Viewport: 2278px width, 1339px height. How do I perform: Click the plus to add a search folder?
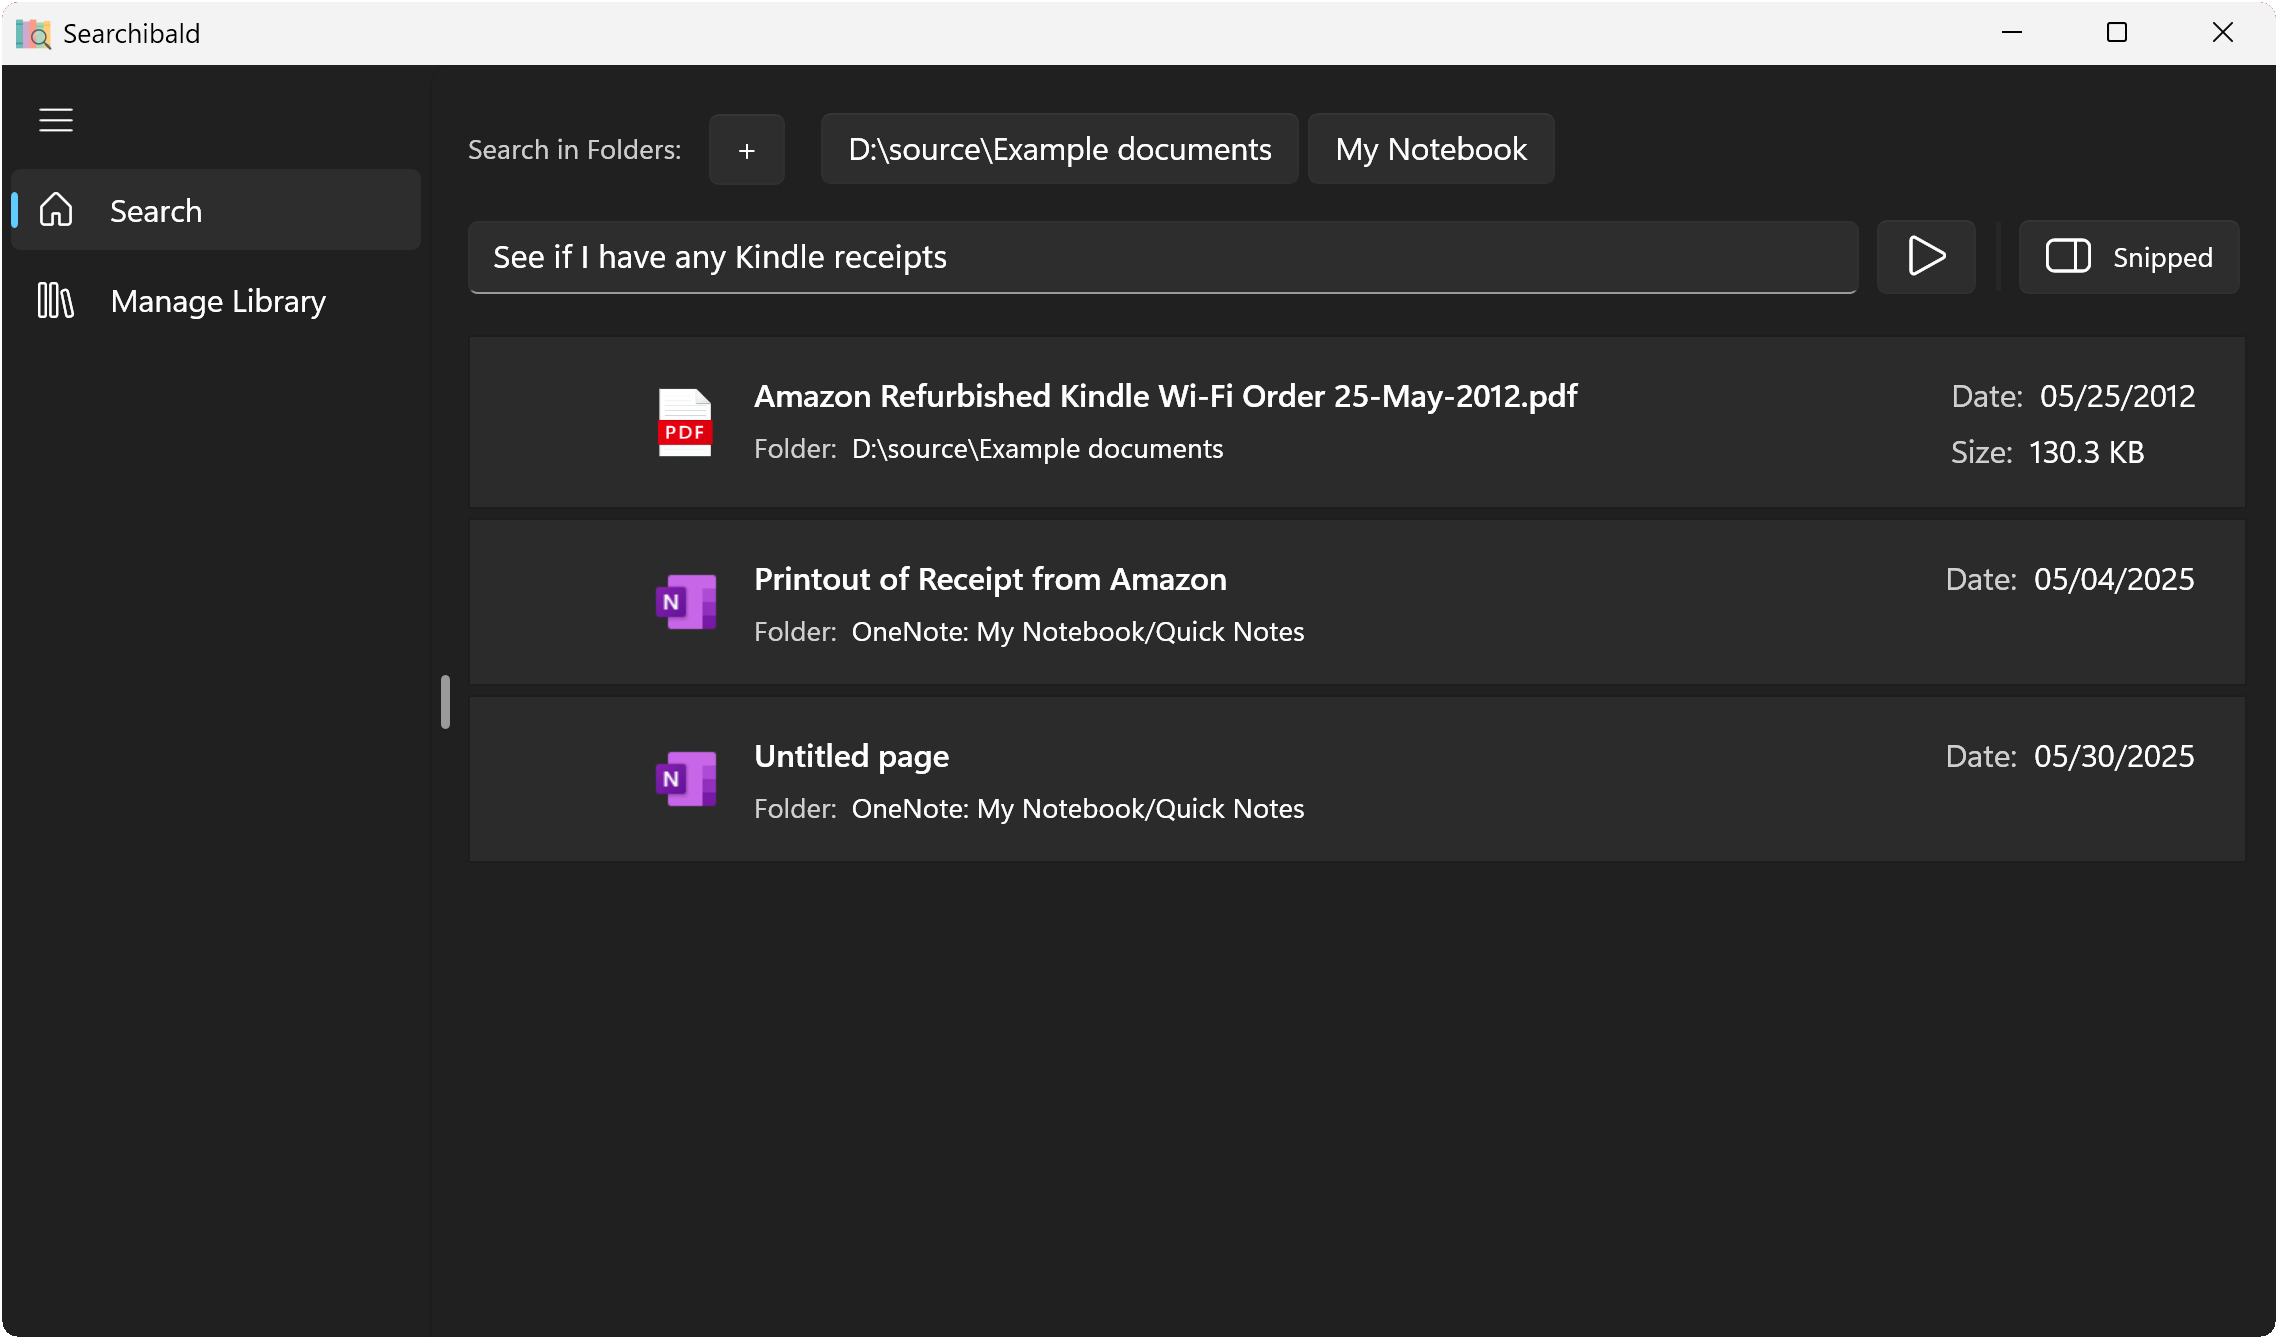[x=746, y=149]
